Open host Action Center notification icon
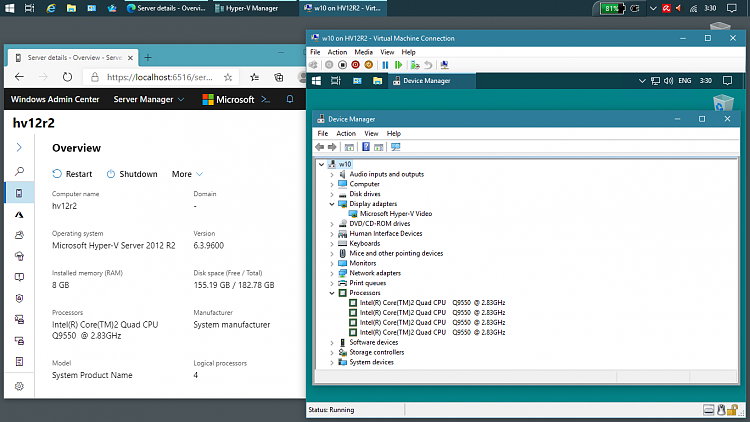Image resolution: width=750 pixels, height=422 pixels. [731, 8]
